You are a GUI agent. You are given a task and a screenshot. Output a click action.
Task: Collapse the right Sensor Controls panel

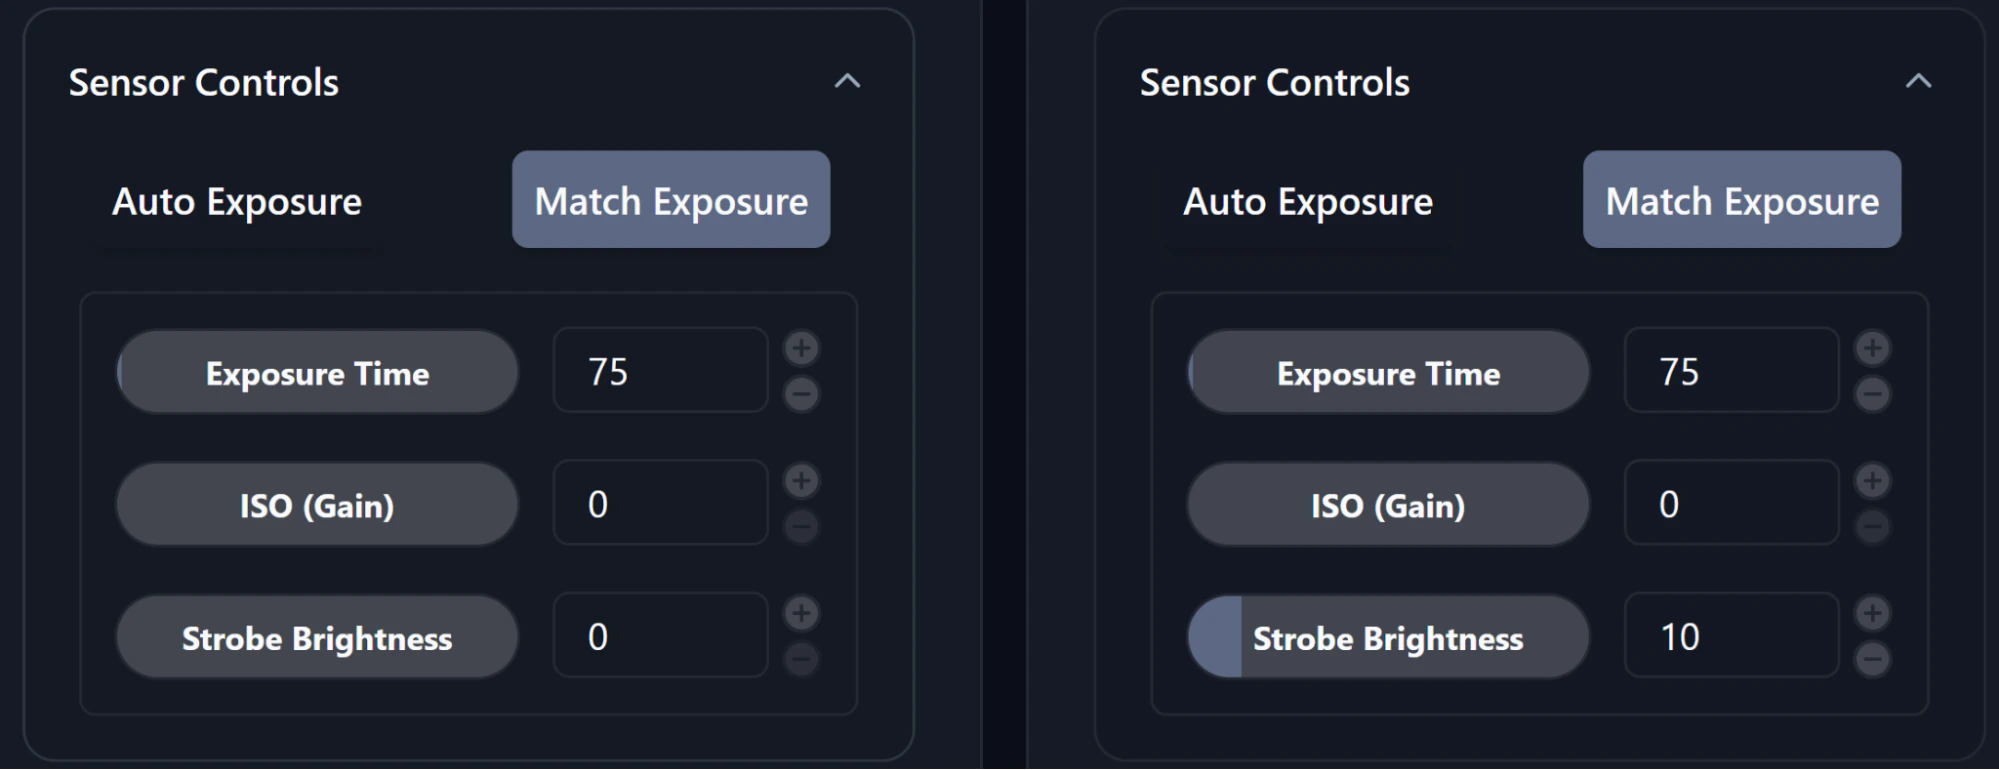pyautogui.click(x=1917, y=81)
